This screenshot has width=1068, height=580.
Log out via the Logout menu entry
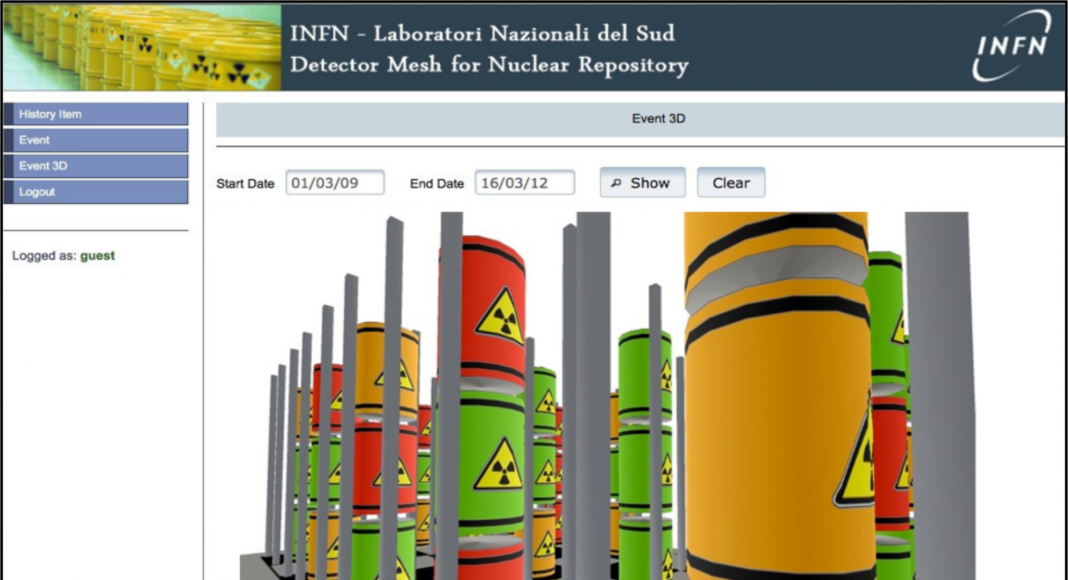click(96, 192)
